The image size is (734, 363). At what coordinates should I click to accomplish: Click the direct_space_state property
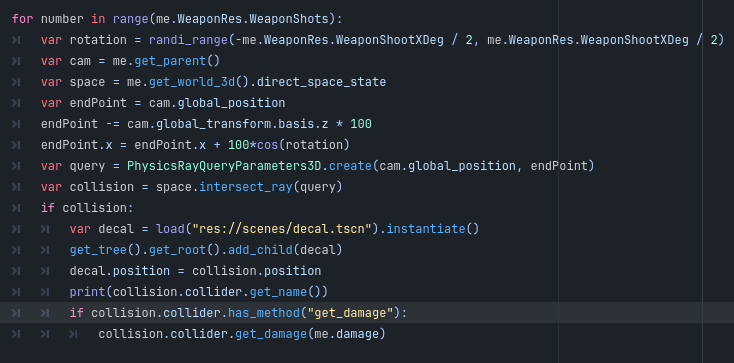pos(322,82)
